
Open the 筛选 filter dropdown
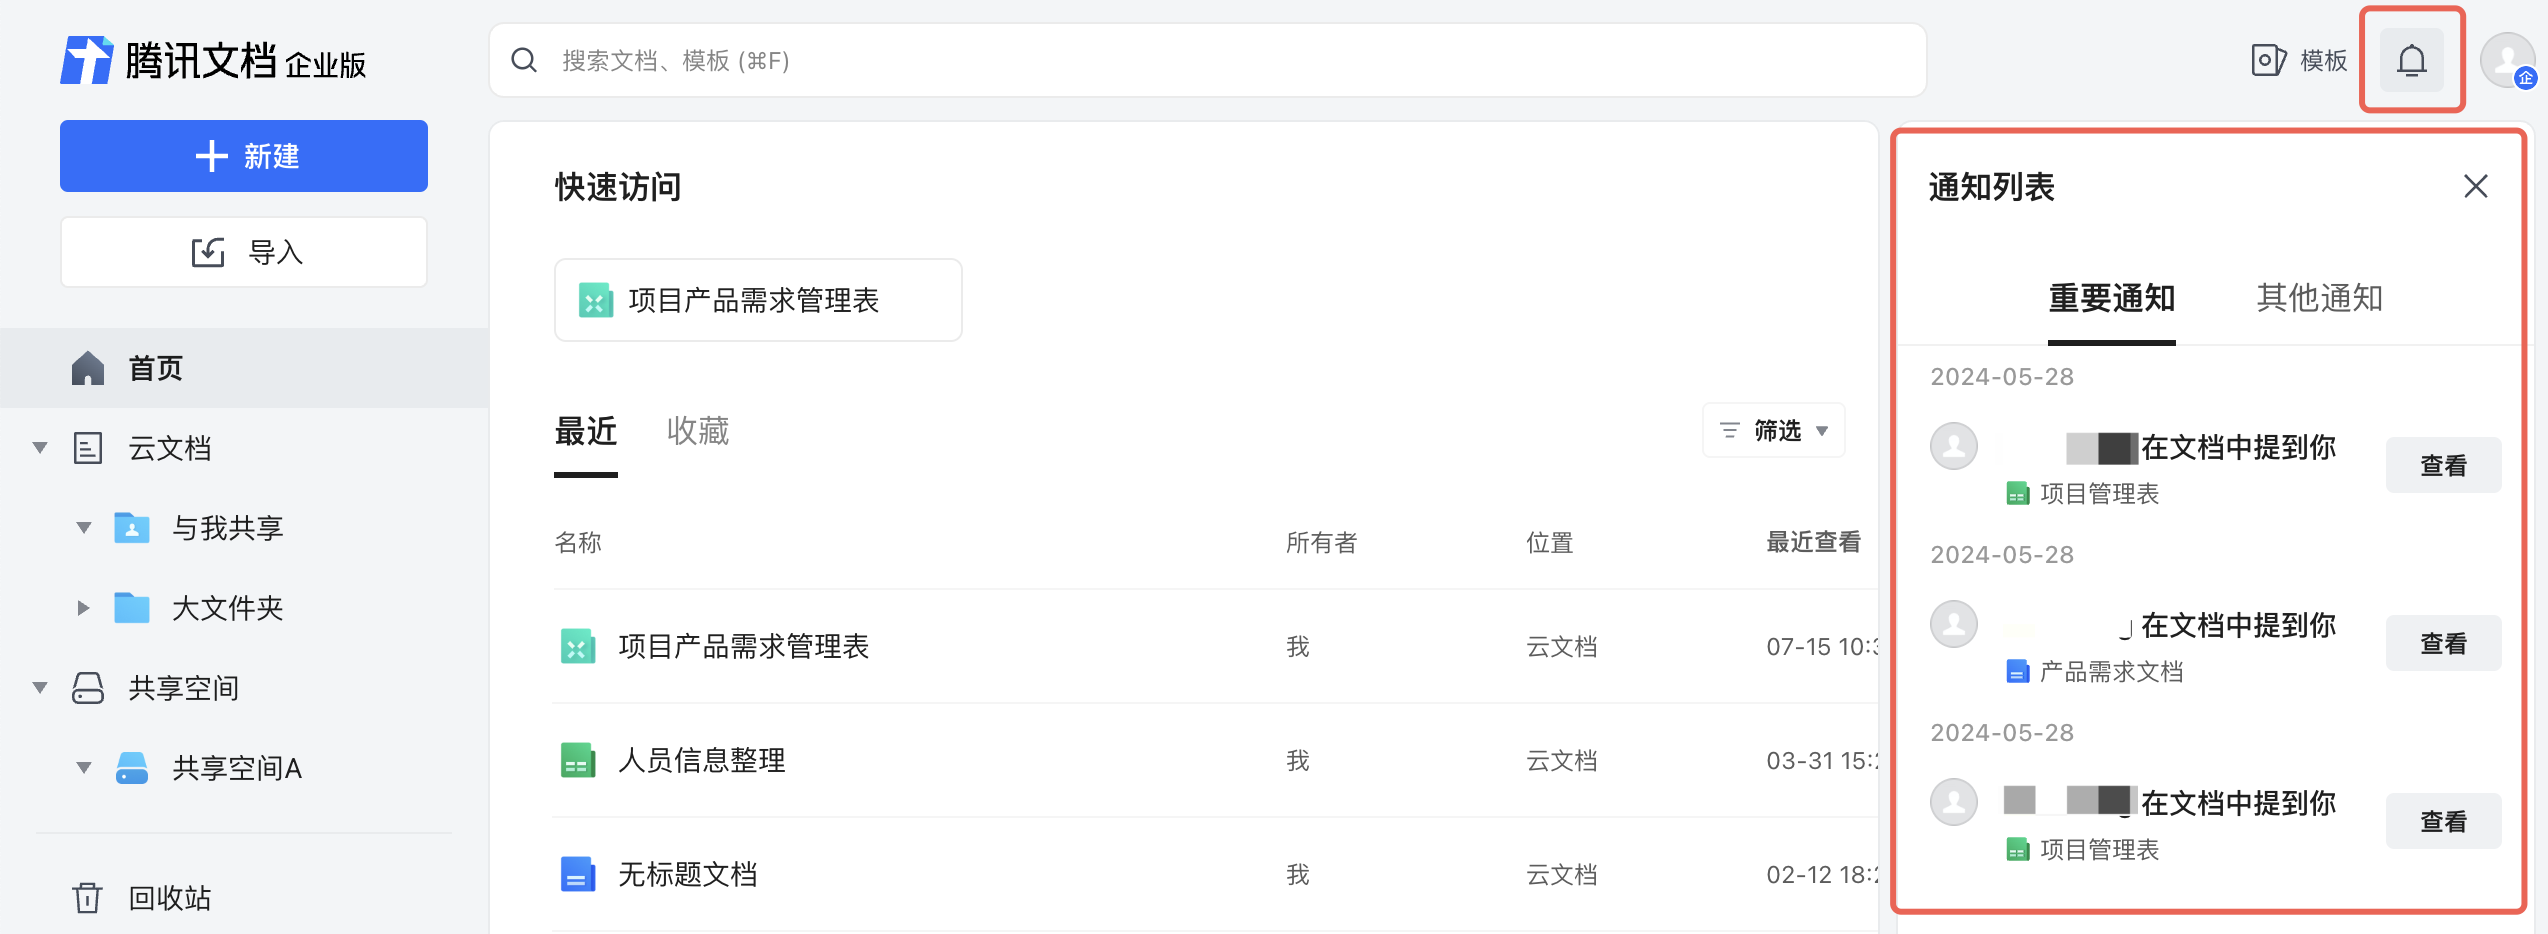point(1774,431)
